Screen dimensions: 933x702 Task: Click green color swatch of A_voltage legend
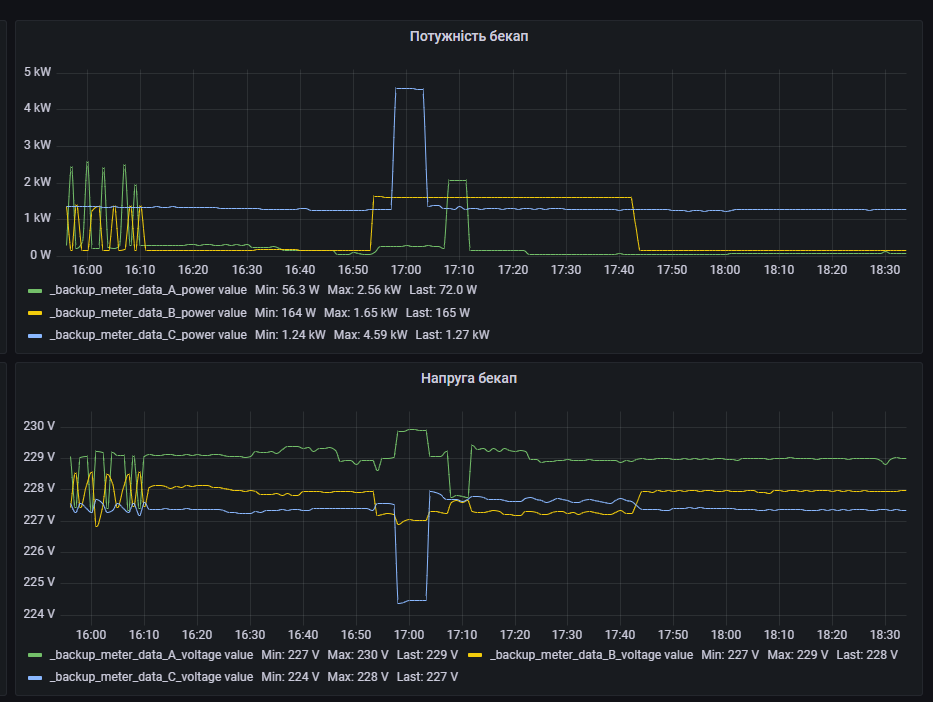click(x=35, y=656)
